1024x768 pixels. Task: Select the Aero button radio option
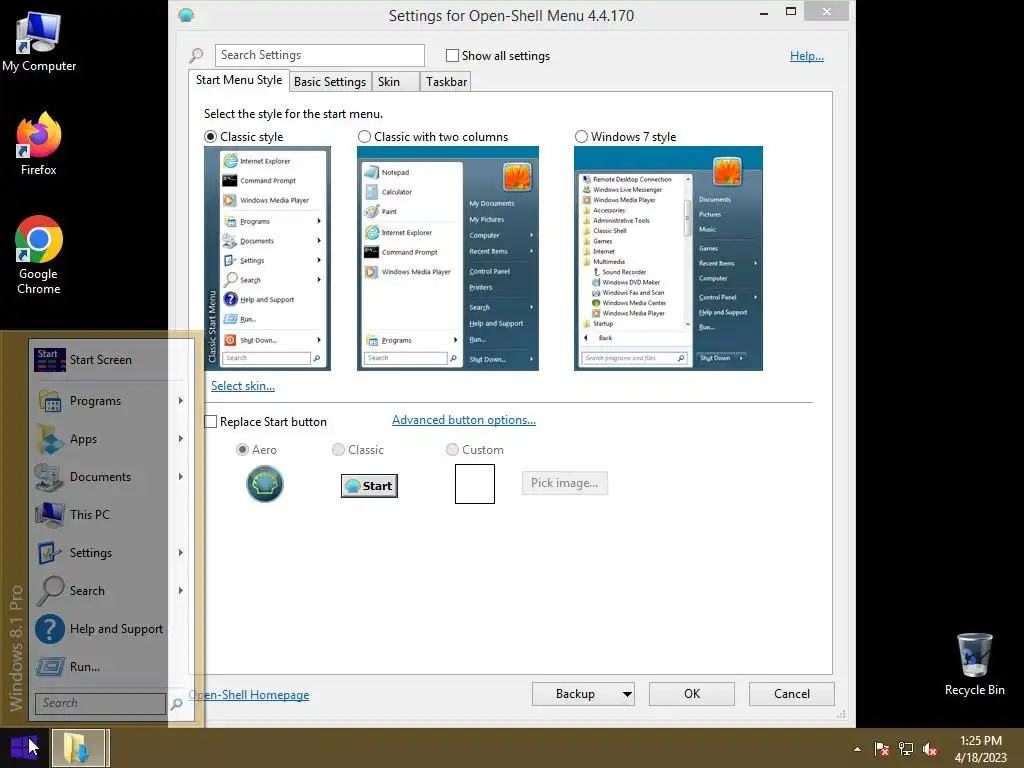[x=242, y=449]
